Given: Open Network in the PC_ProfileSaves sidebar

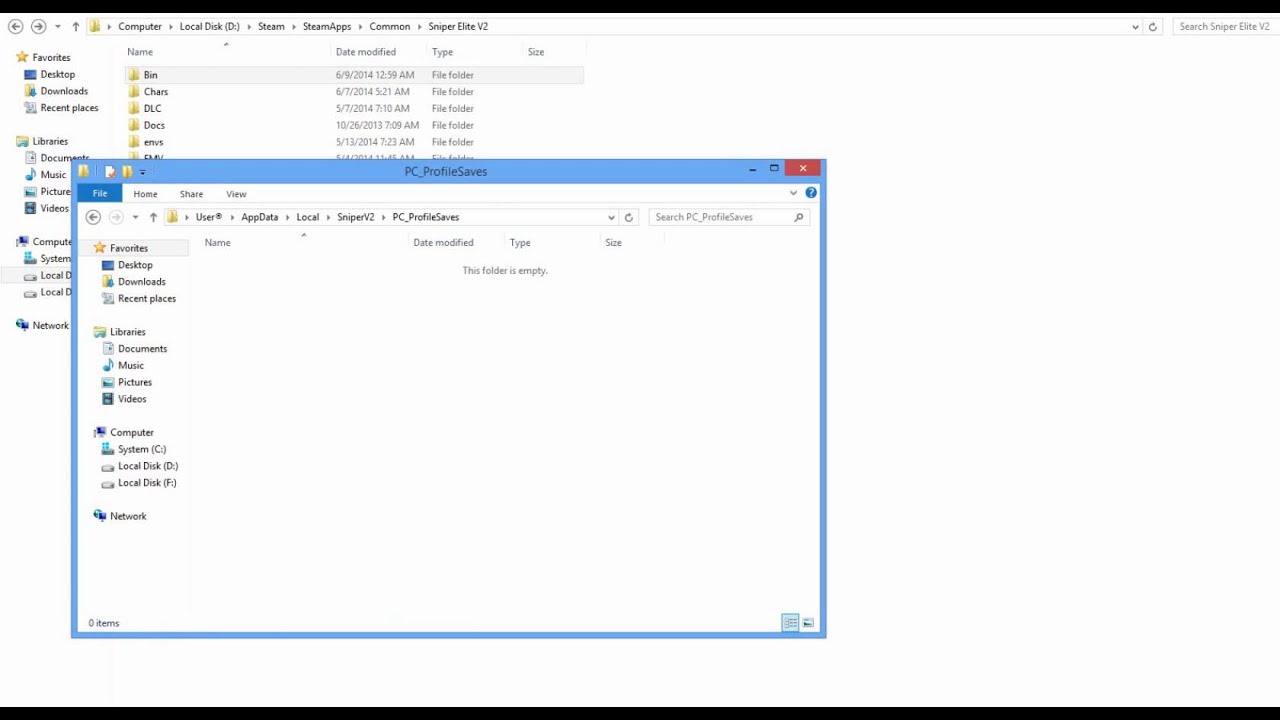Looking at the screenshot, I should (x=128, y=516).
